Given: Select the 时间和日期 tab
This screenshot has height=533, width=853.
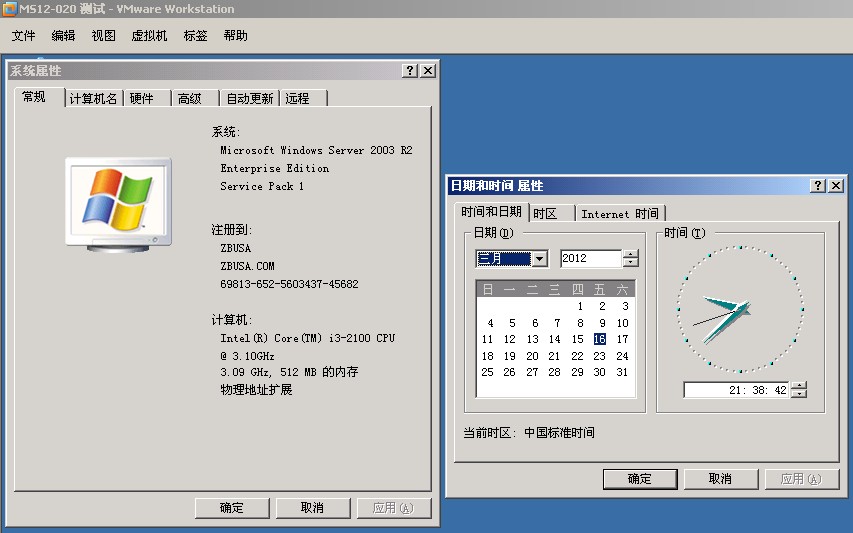Looking at the screenshot, I should pos(491,212).
